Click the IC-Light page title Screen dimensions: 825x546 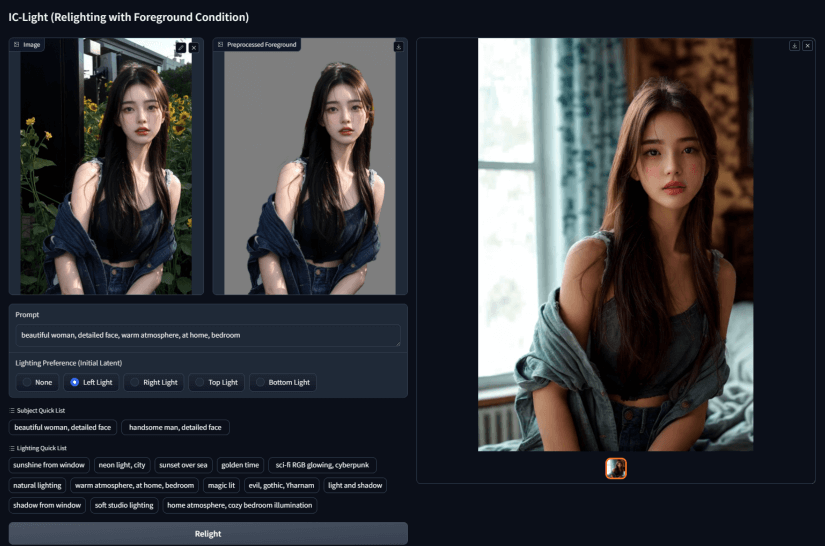(128, 17)
